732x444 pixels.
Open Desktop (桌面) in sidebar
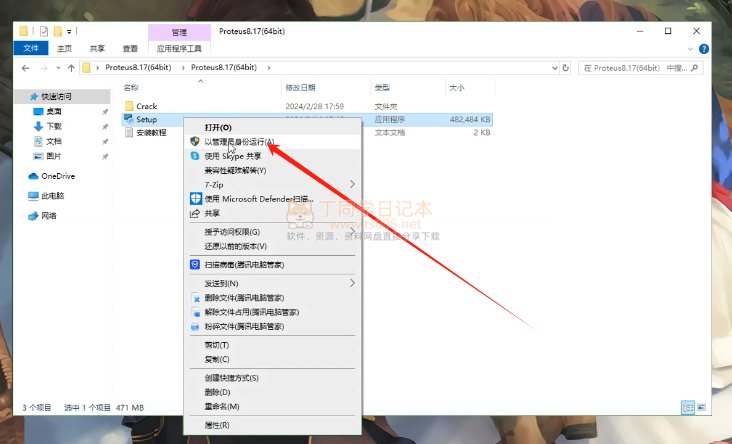pos(54,112)
